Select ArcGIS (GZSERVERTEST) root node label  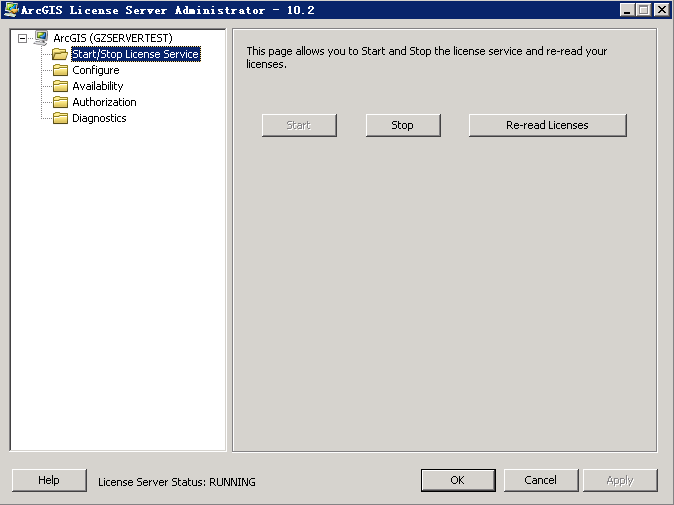tap(113, 38)
